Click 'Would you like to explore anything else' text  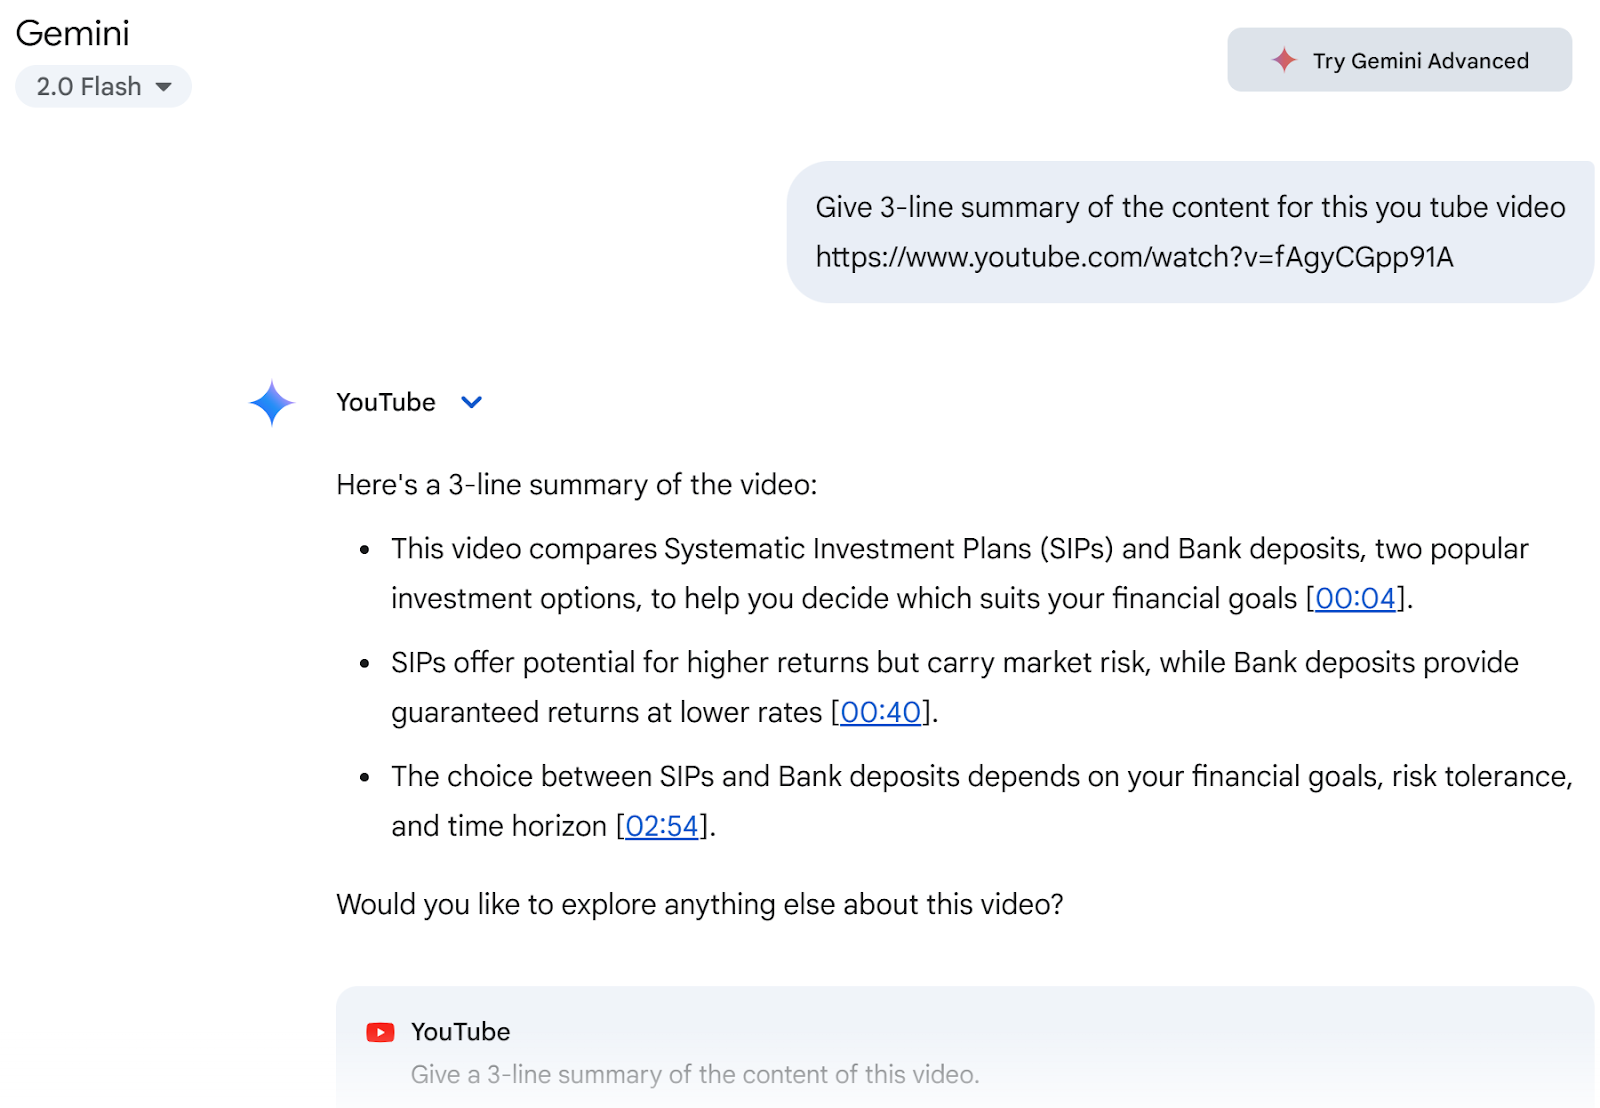700,904
